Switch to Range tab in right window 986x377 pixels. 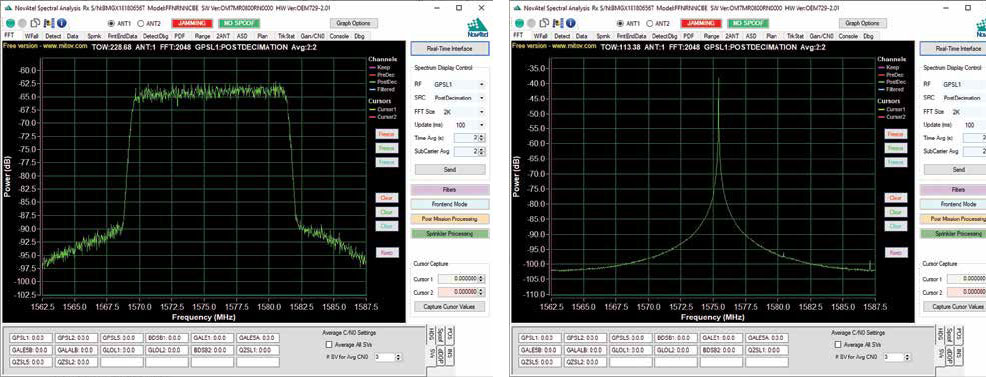point(712,36)
